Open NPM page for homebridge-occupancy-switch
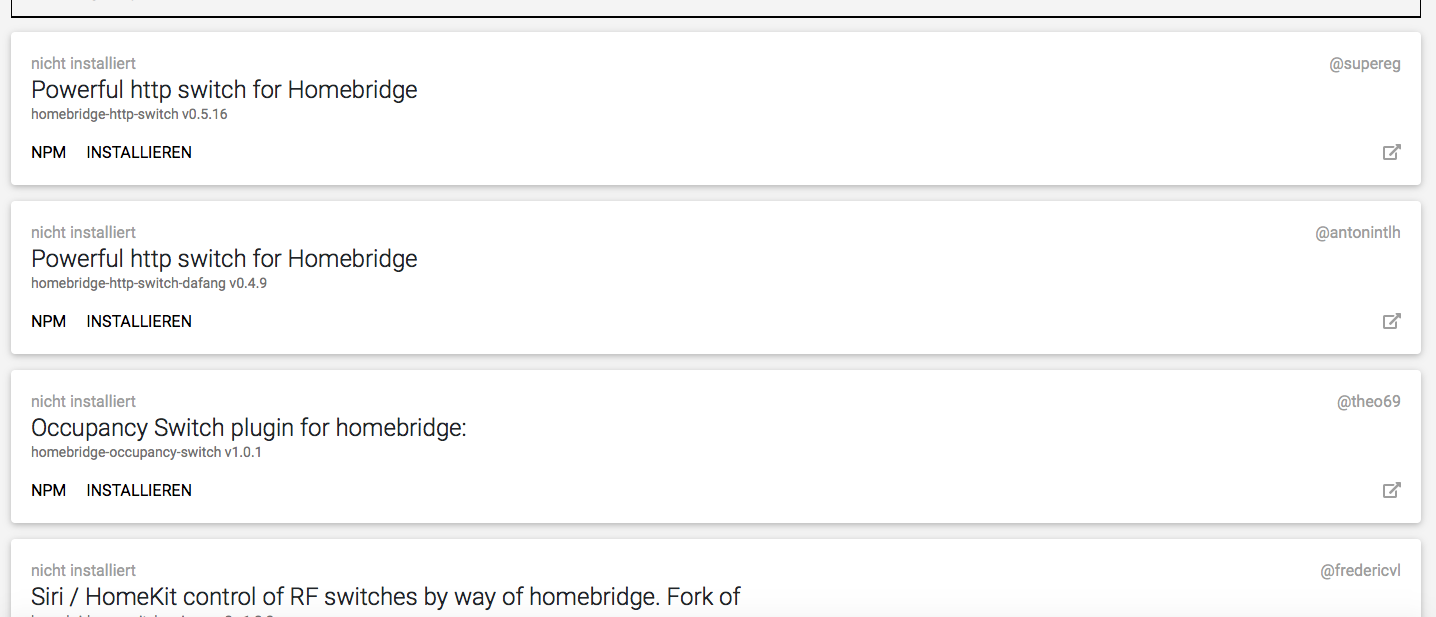The height and width of the screenshot is (617, 1436). tap(48, 491)
